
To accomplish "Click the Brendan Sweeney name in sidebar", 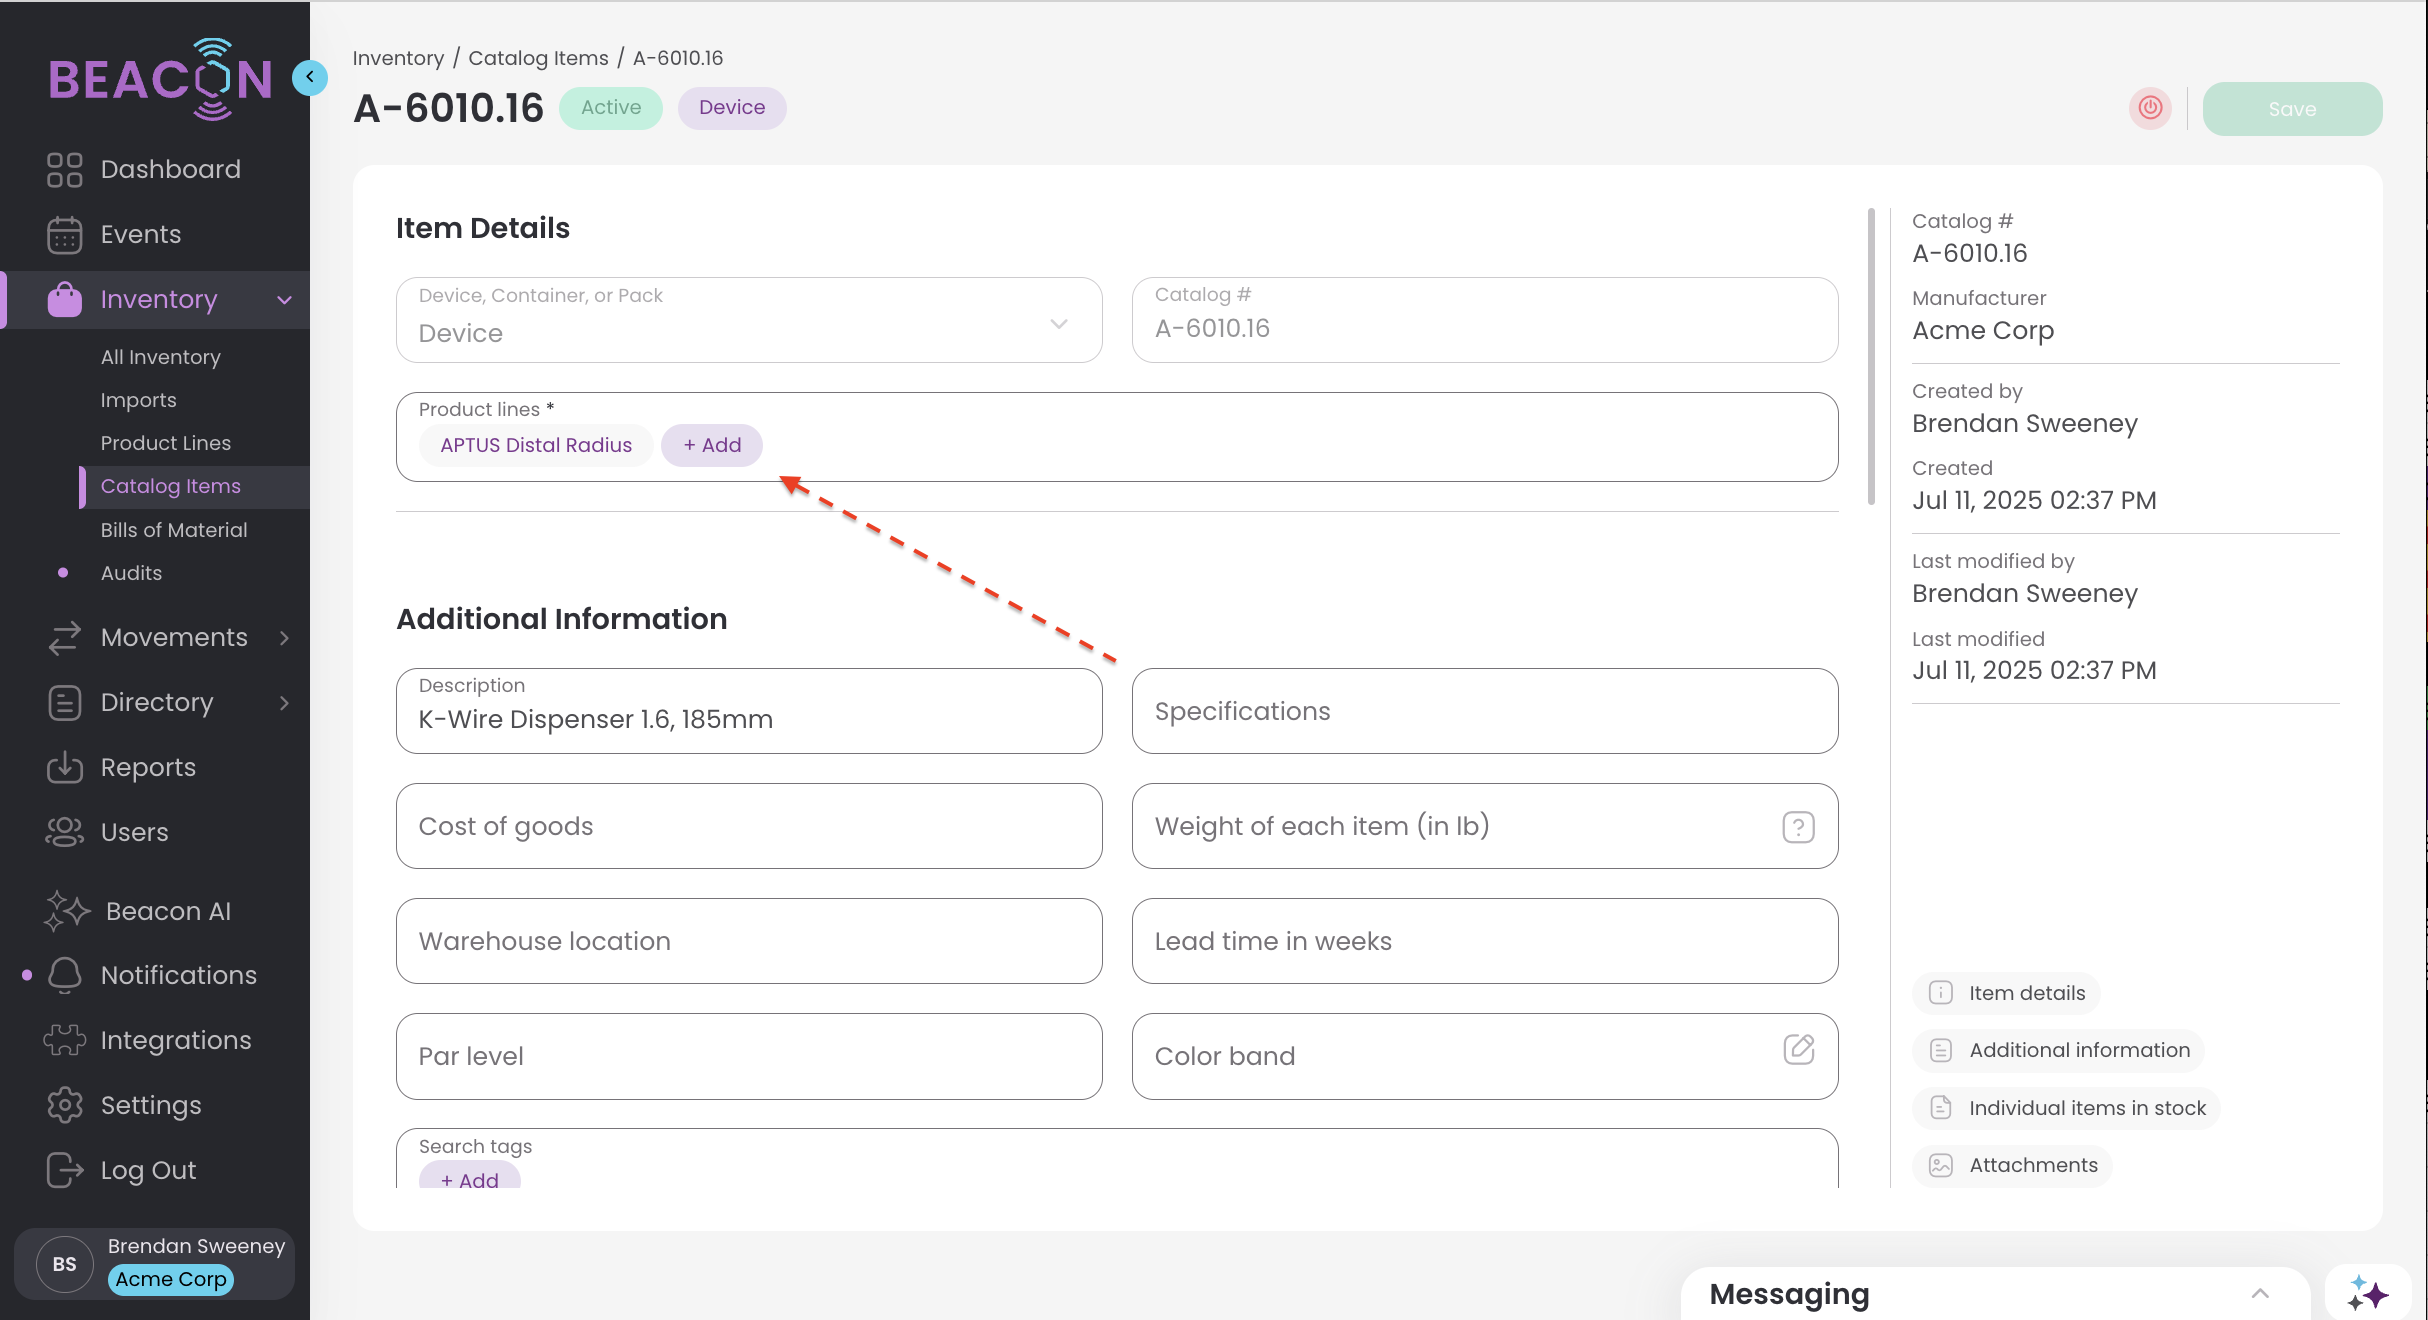I will 196,1246.
